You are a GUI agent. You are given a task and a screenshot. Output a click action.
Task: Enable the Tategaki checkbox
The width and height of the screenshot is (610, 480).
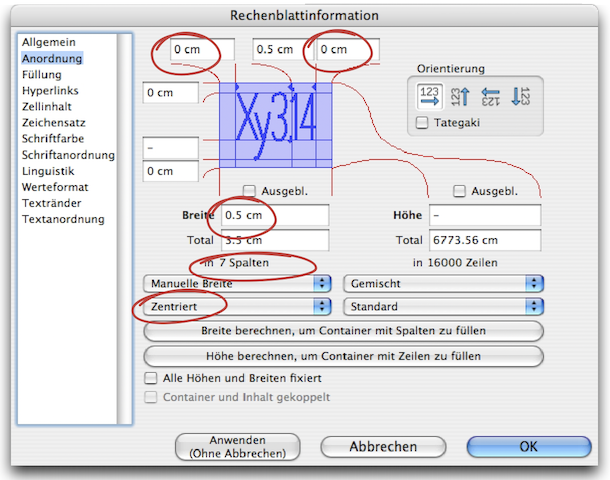422,122
